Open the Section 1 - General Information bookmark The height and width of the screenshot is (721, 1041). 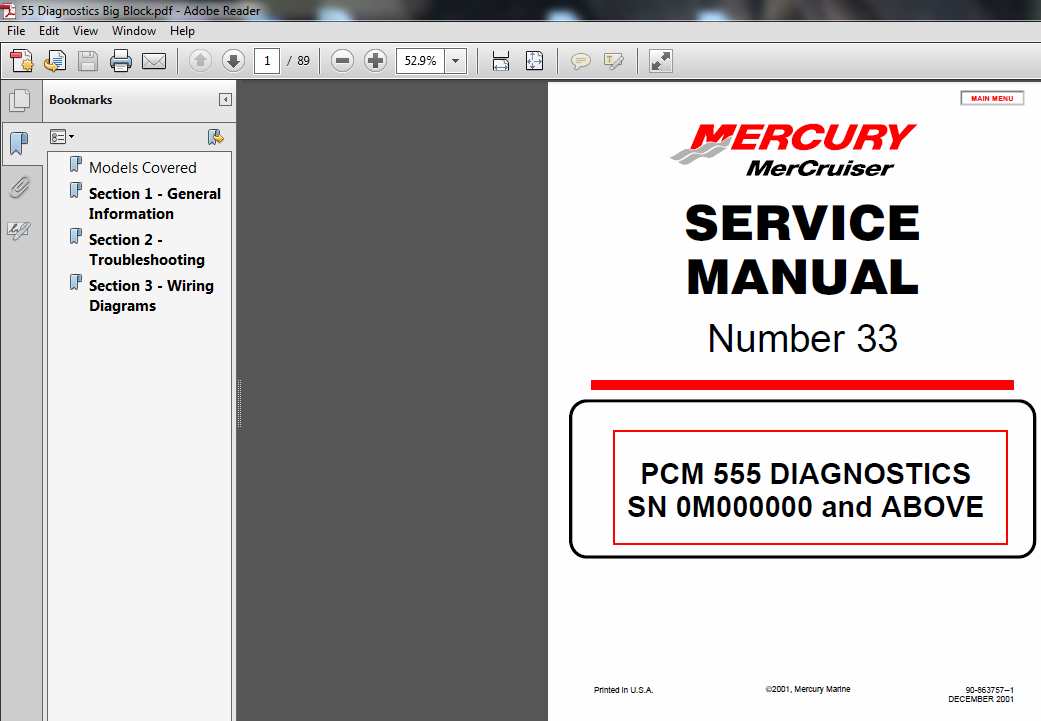coord(155,204)
